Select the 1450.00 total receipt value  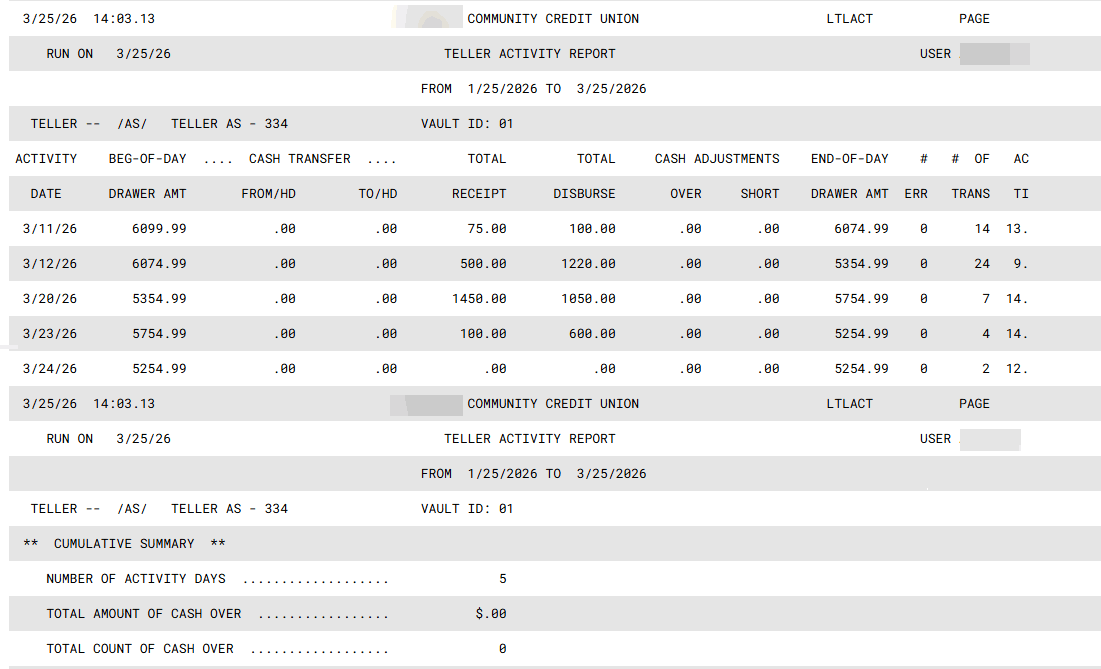click(x=479, y=299)
